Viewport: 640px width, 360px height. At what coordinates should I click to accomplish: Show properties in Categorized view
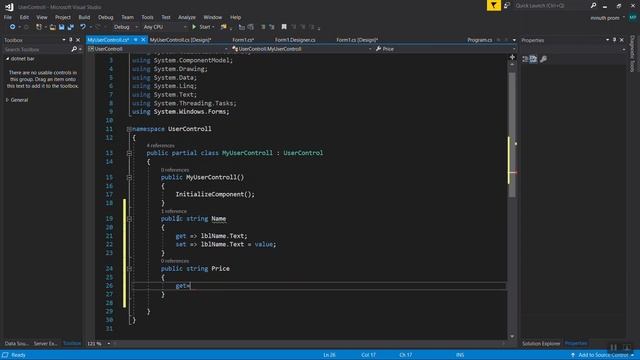coord(525,59)
